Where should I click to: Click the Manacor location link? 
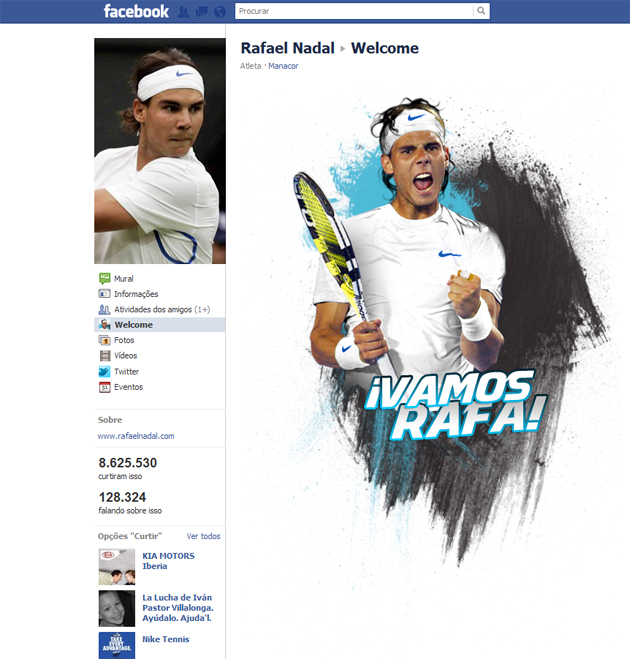coord(283,66)
